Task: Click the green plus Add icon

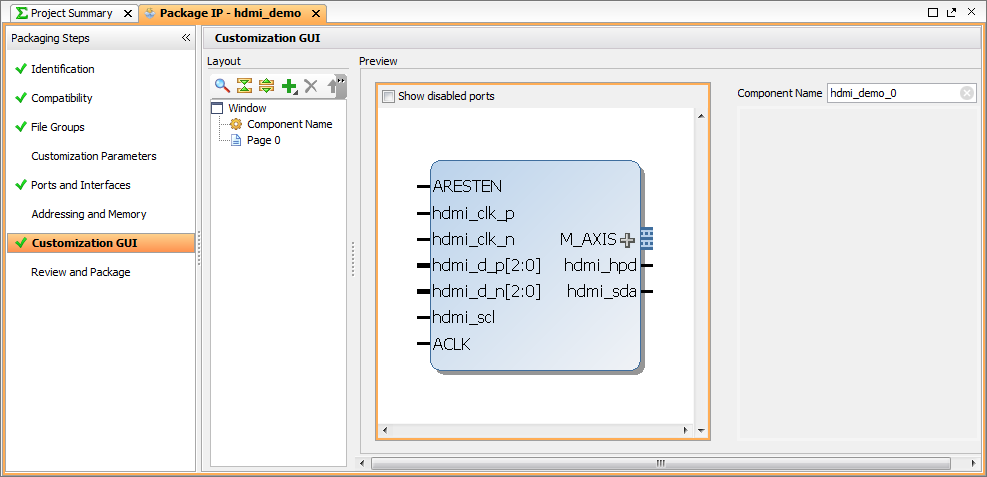Action: pyautogui.click(x=290, y=86)
